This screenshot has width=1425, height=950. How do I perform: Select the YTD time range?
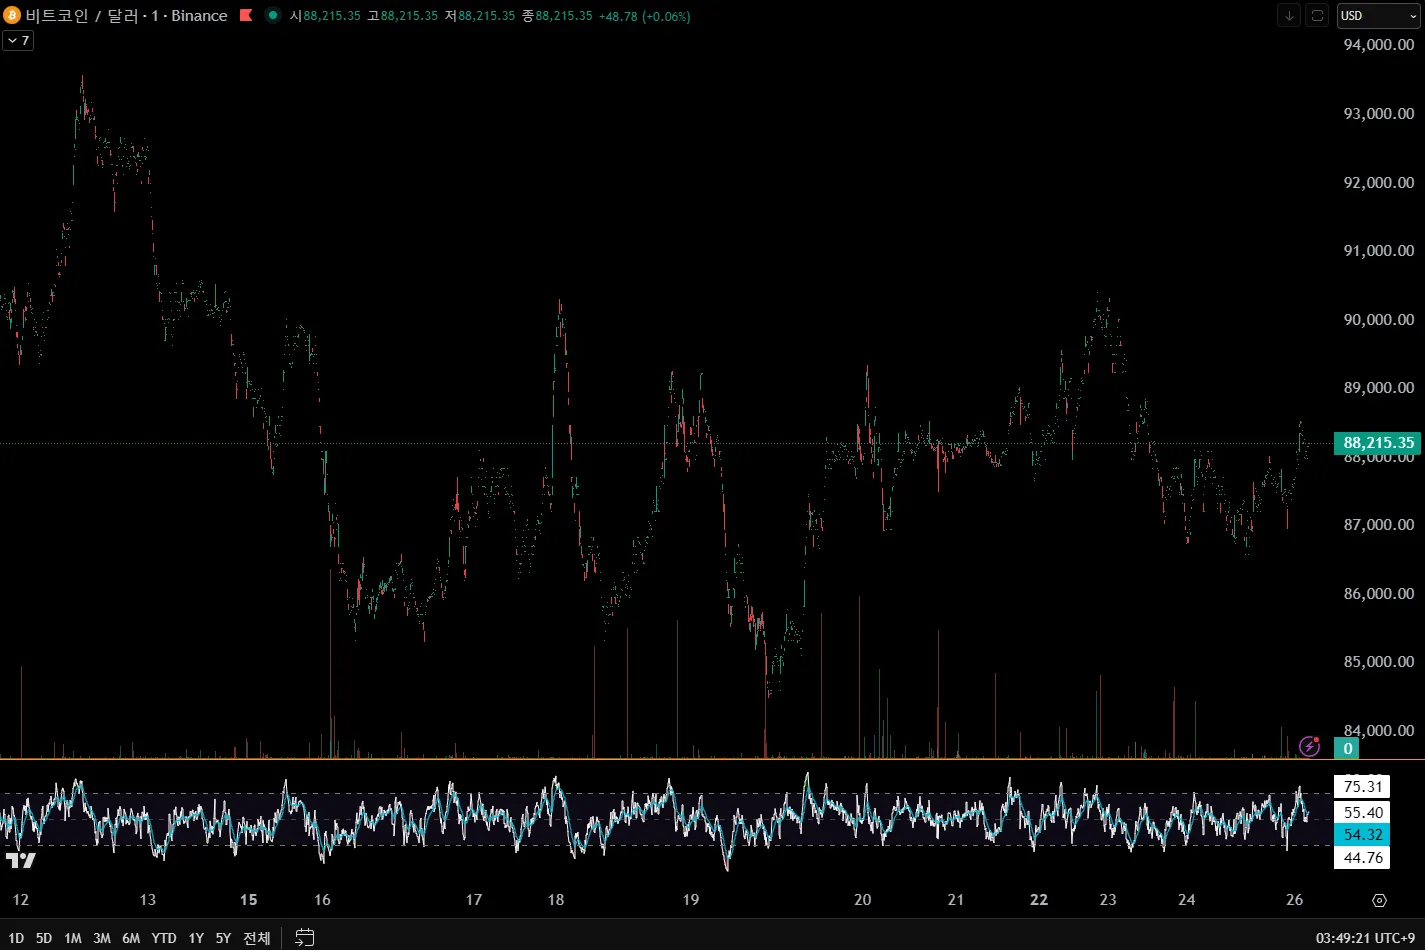tap(164, 938)
